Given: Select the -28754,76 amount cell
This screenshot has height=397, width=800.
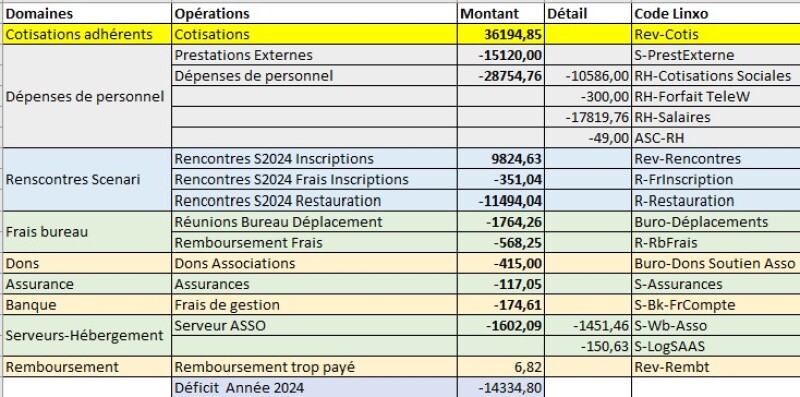Looking at the screenshot, I should coord(501,76).
